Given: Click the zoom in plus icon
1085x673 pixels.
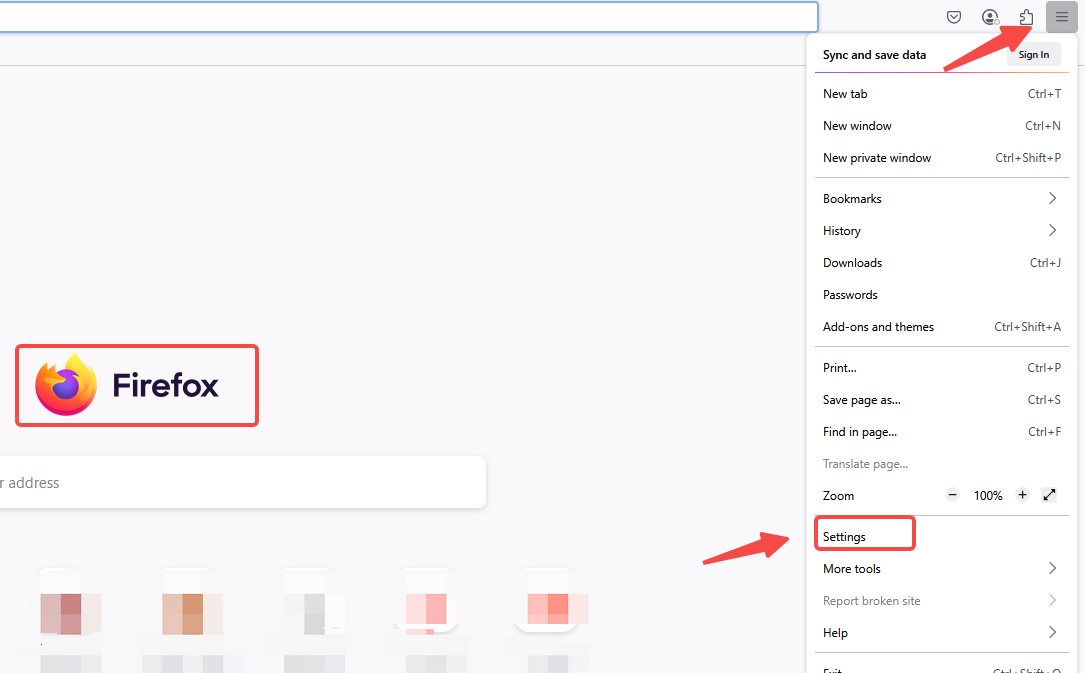Looking at the screenshot, I should click(x=1022, y=495).
